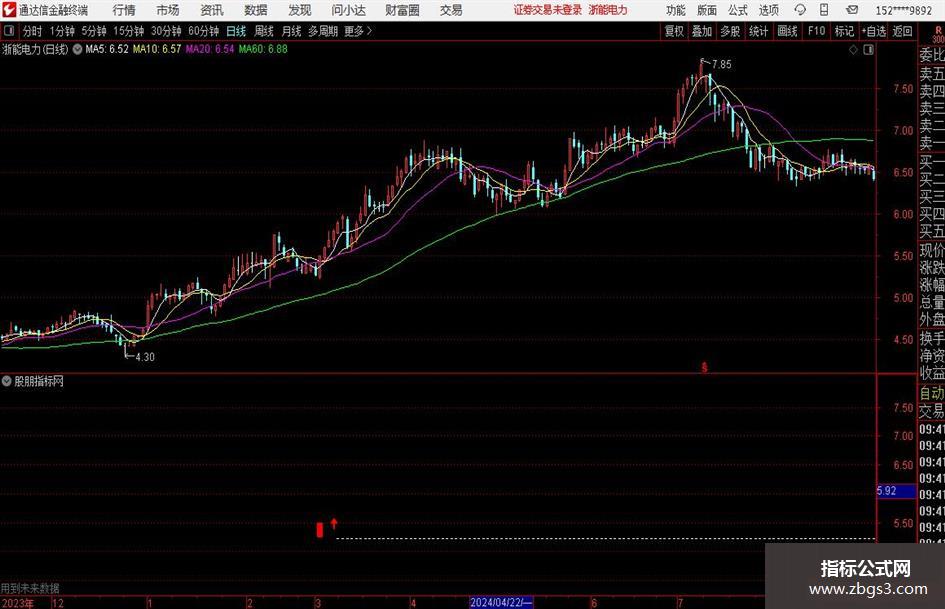Open the 市场 menu
This screenshot has width=945, height=609.
pyautogui.click(x=168, y=10)
